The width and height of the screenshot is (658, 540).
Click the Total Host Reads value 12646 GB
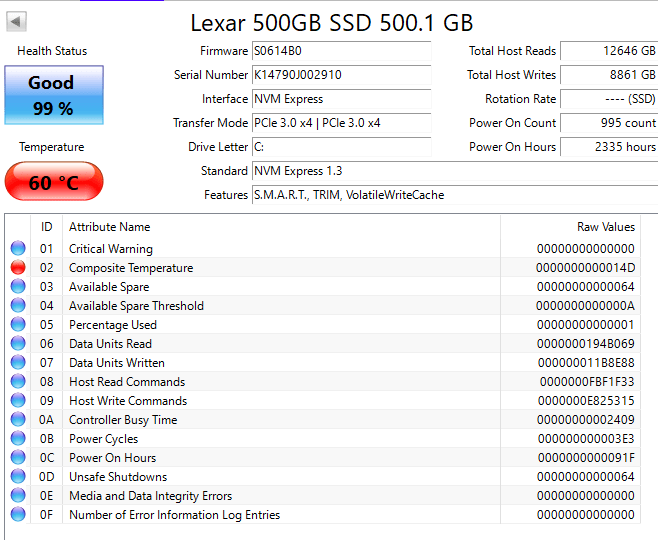pos(609,51)
